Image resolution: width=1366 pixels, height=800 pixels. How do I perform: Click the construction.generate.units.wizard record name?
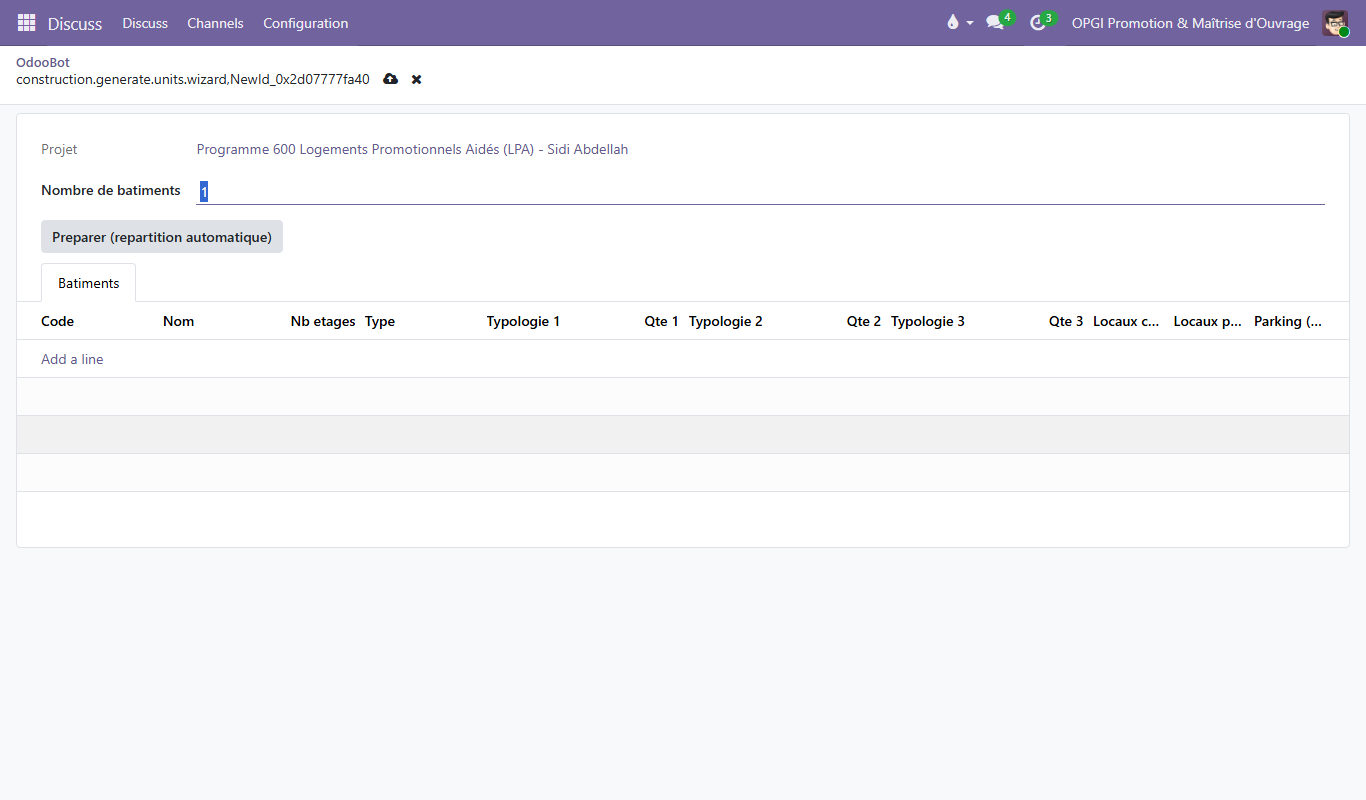point(193,79)
